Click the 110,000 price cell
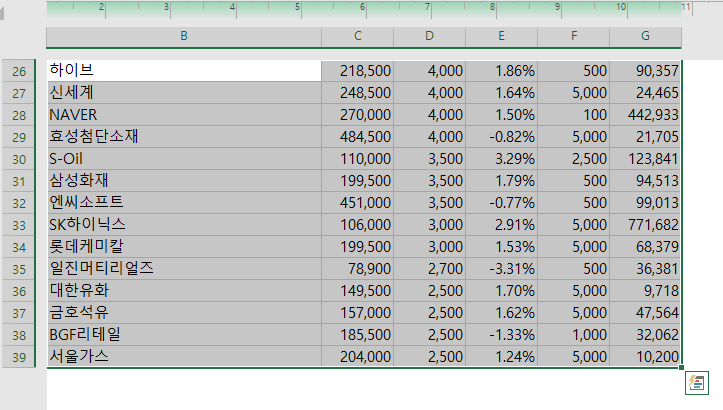 tap(357, 159)
